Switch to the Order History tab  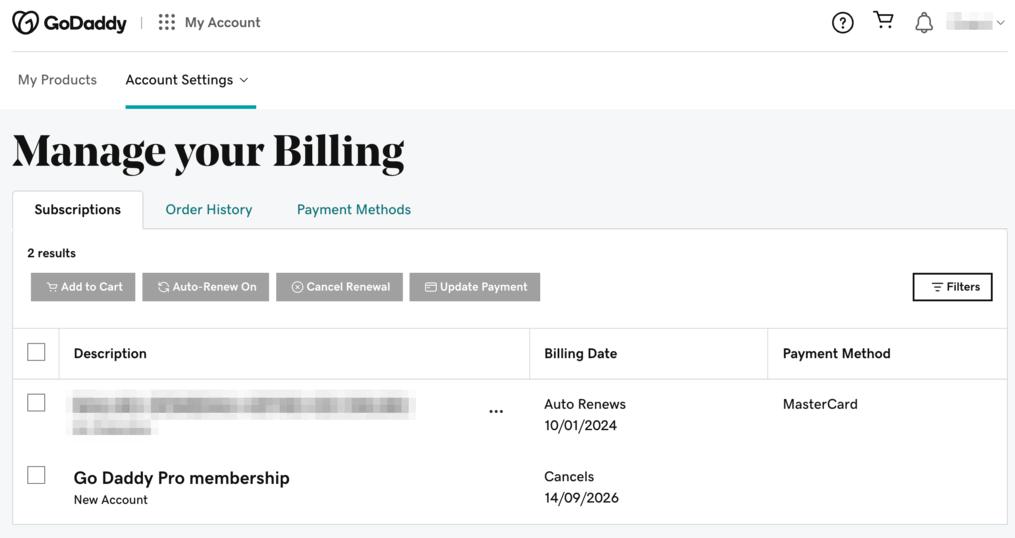208,210
